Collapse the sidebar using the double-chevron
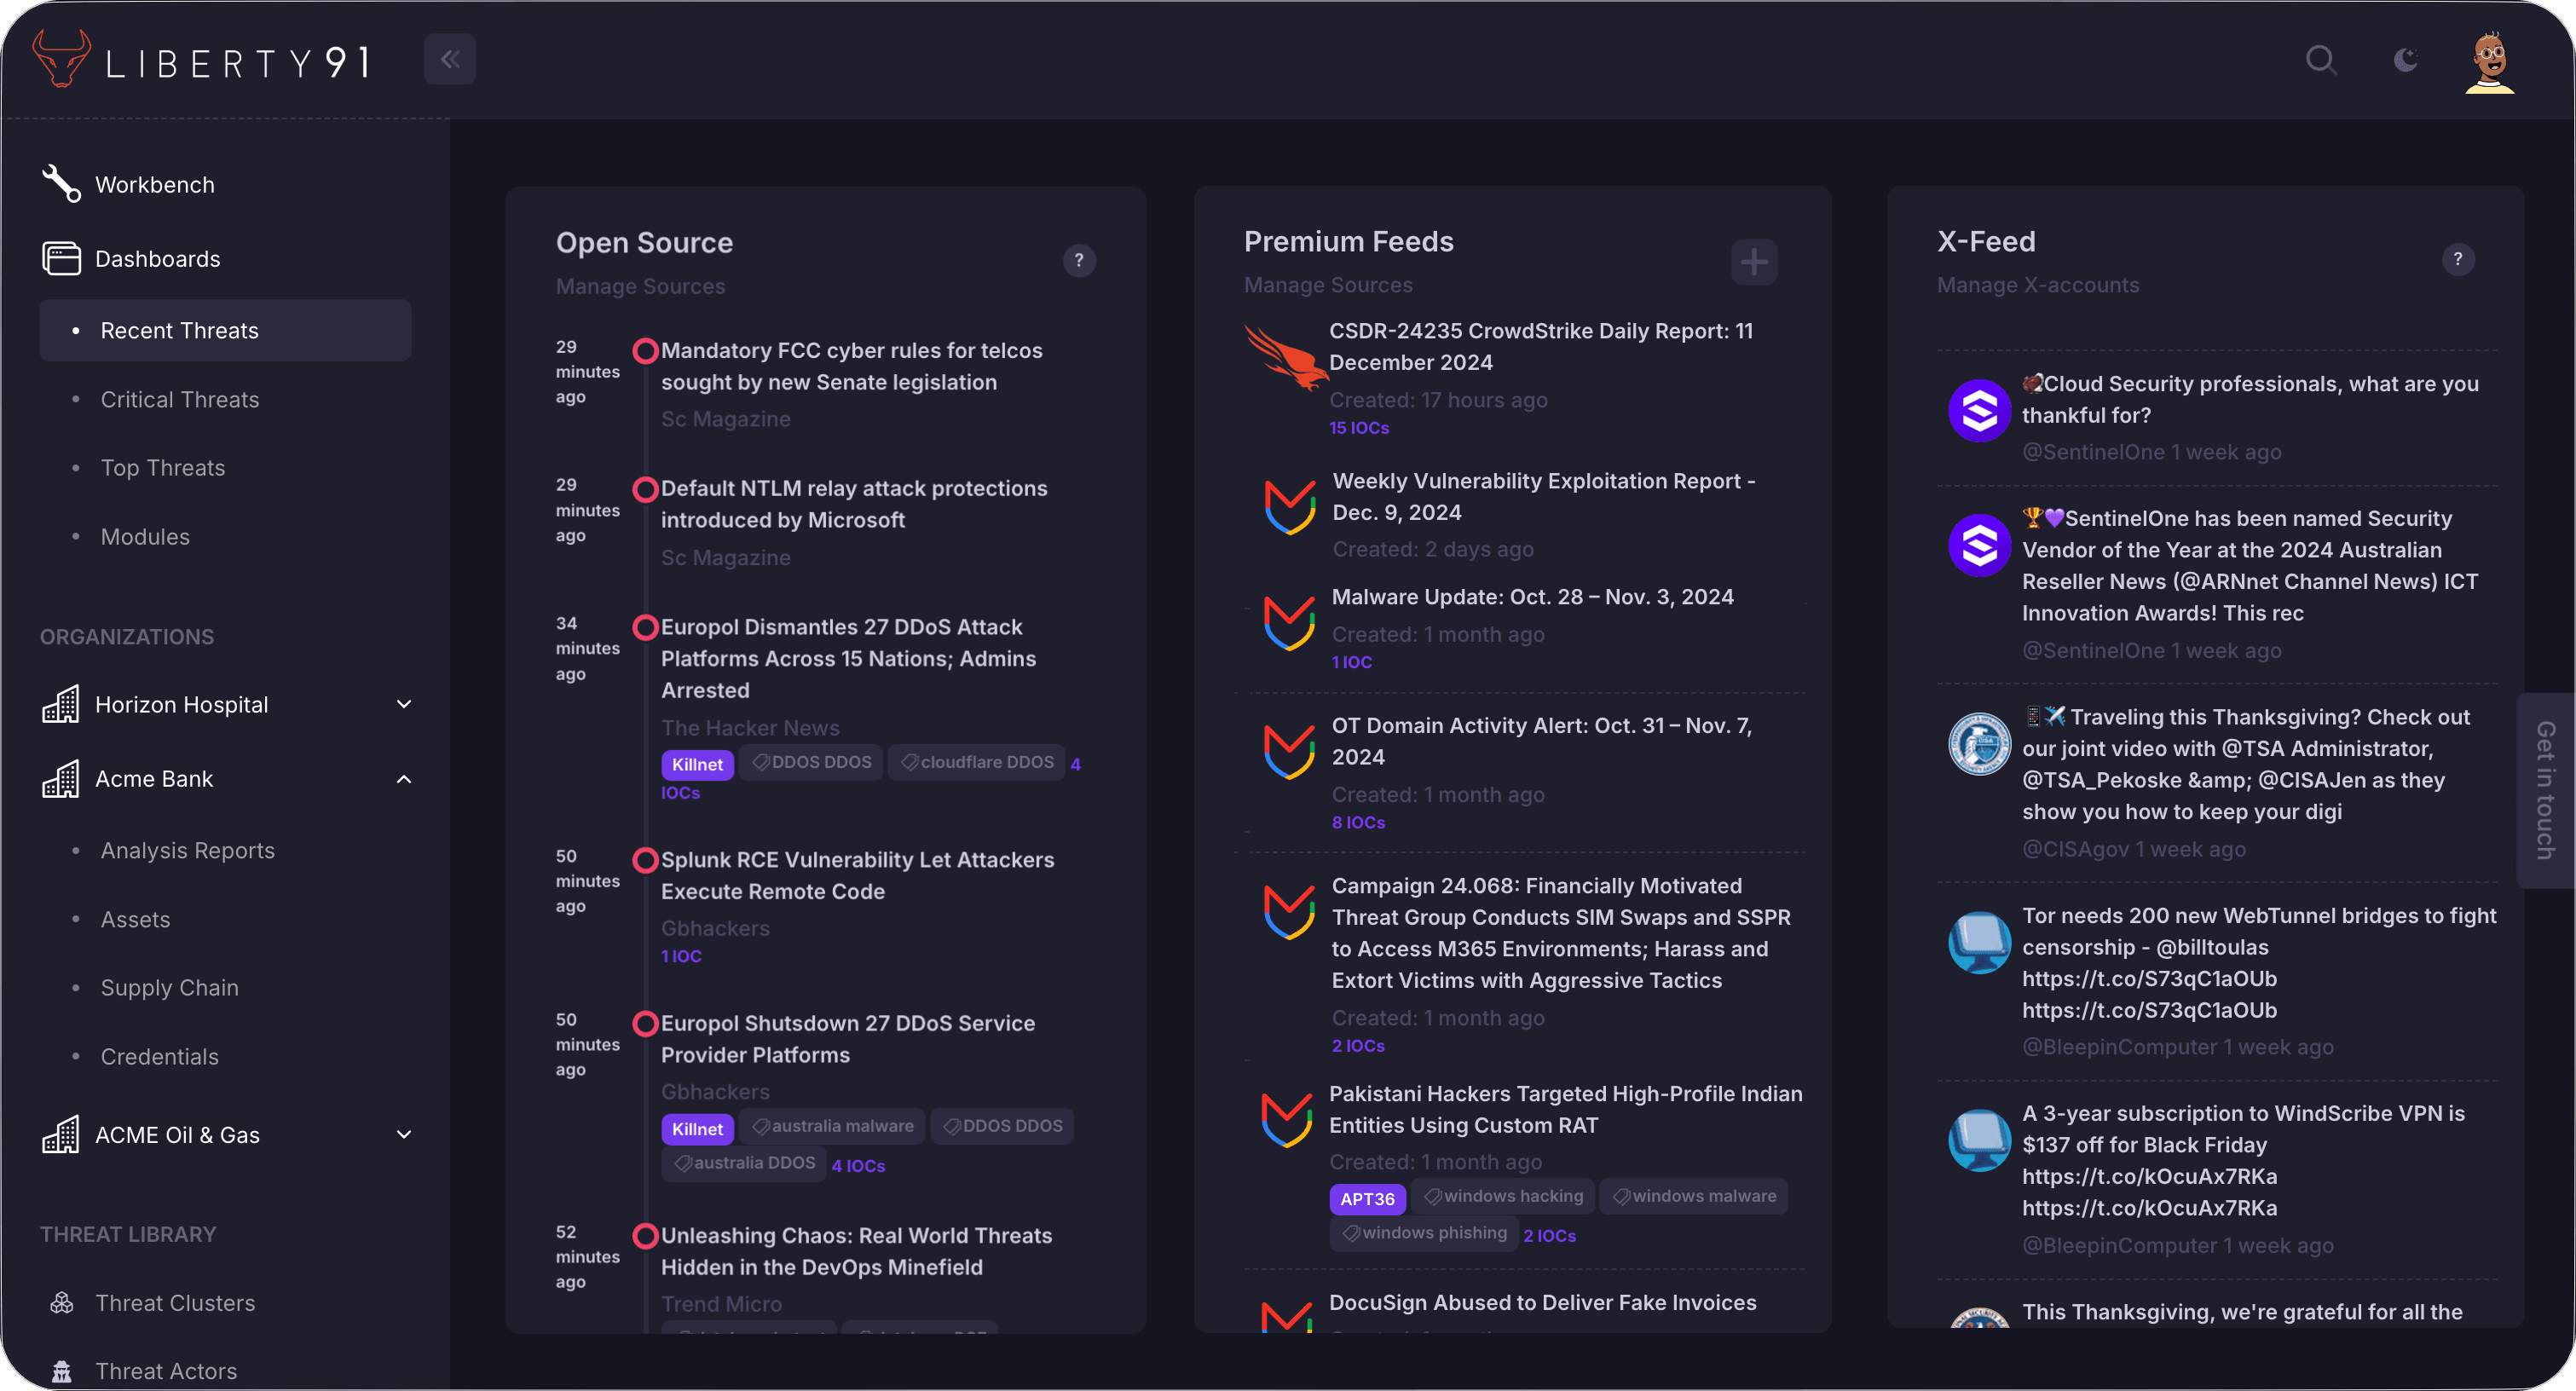 (x=449, y=58)
